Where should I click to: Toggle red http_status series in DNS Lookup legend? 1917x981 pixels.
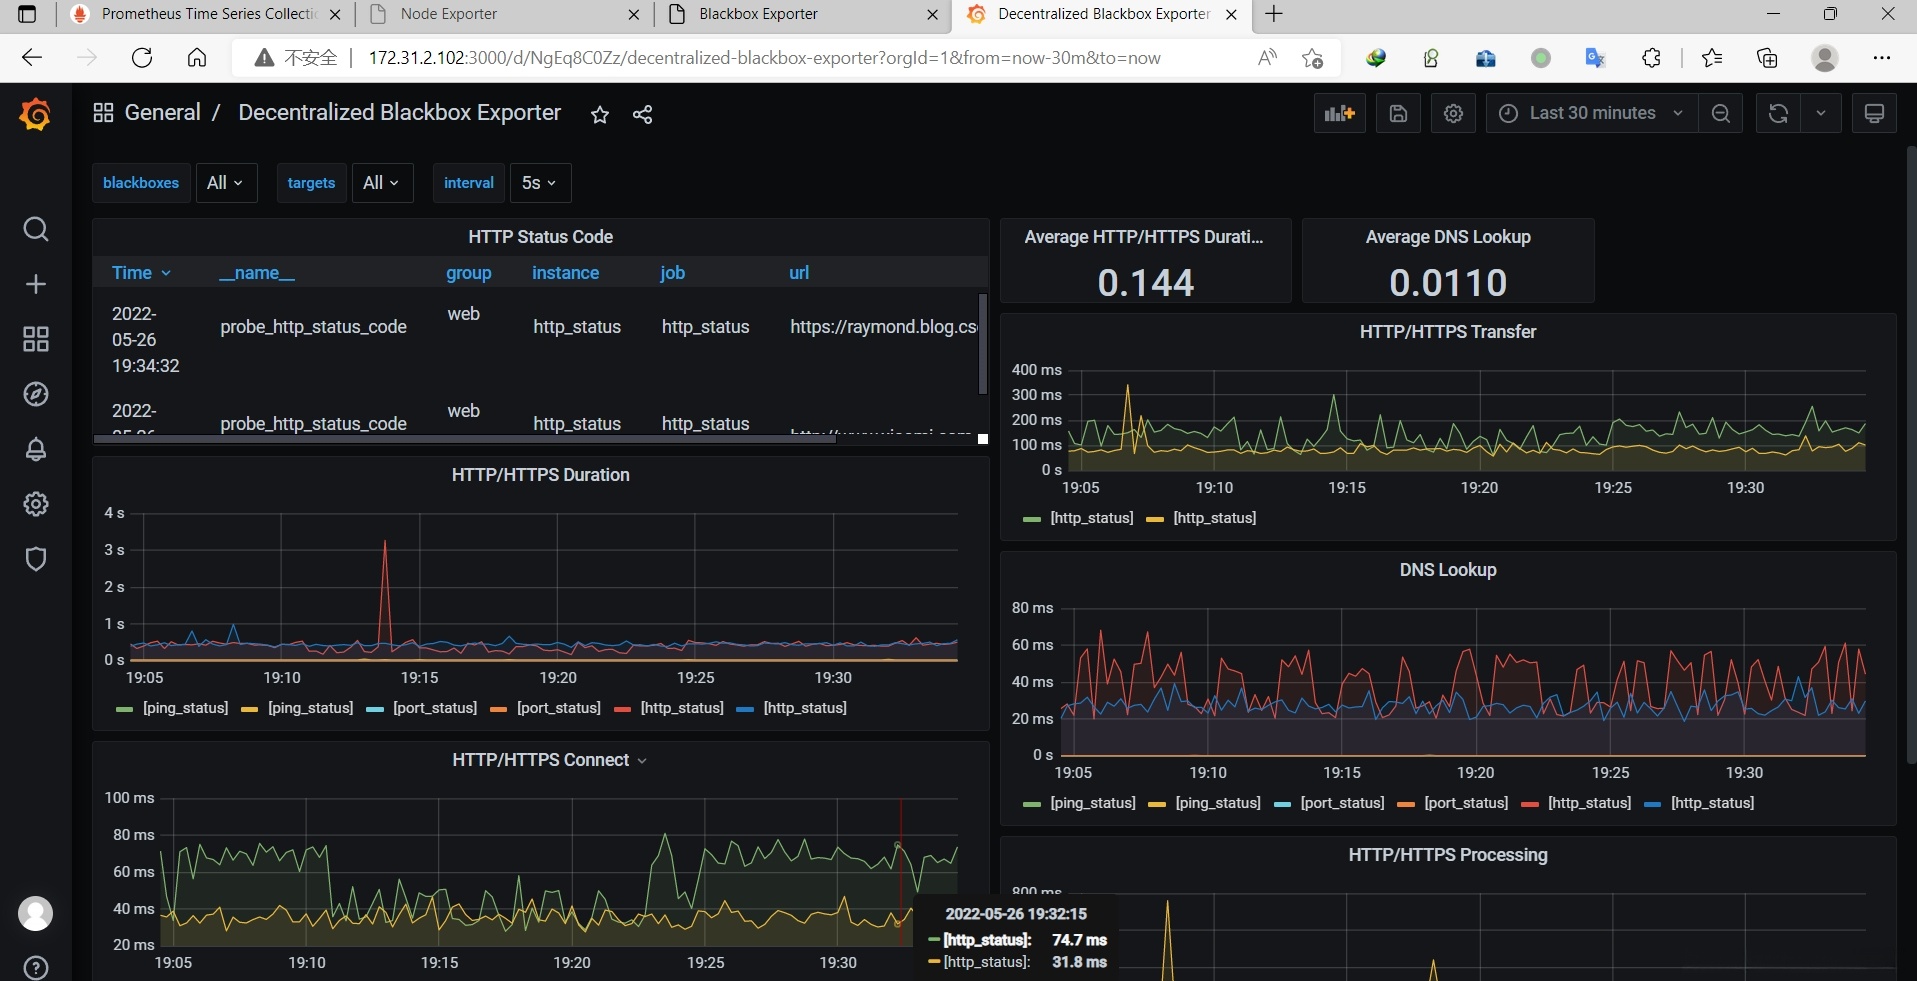1588,803
